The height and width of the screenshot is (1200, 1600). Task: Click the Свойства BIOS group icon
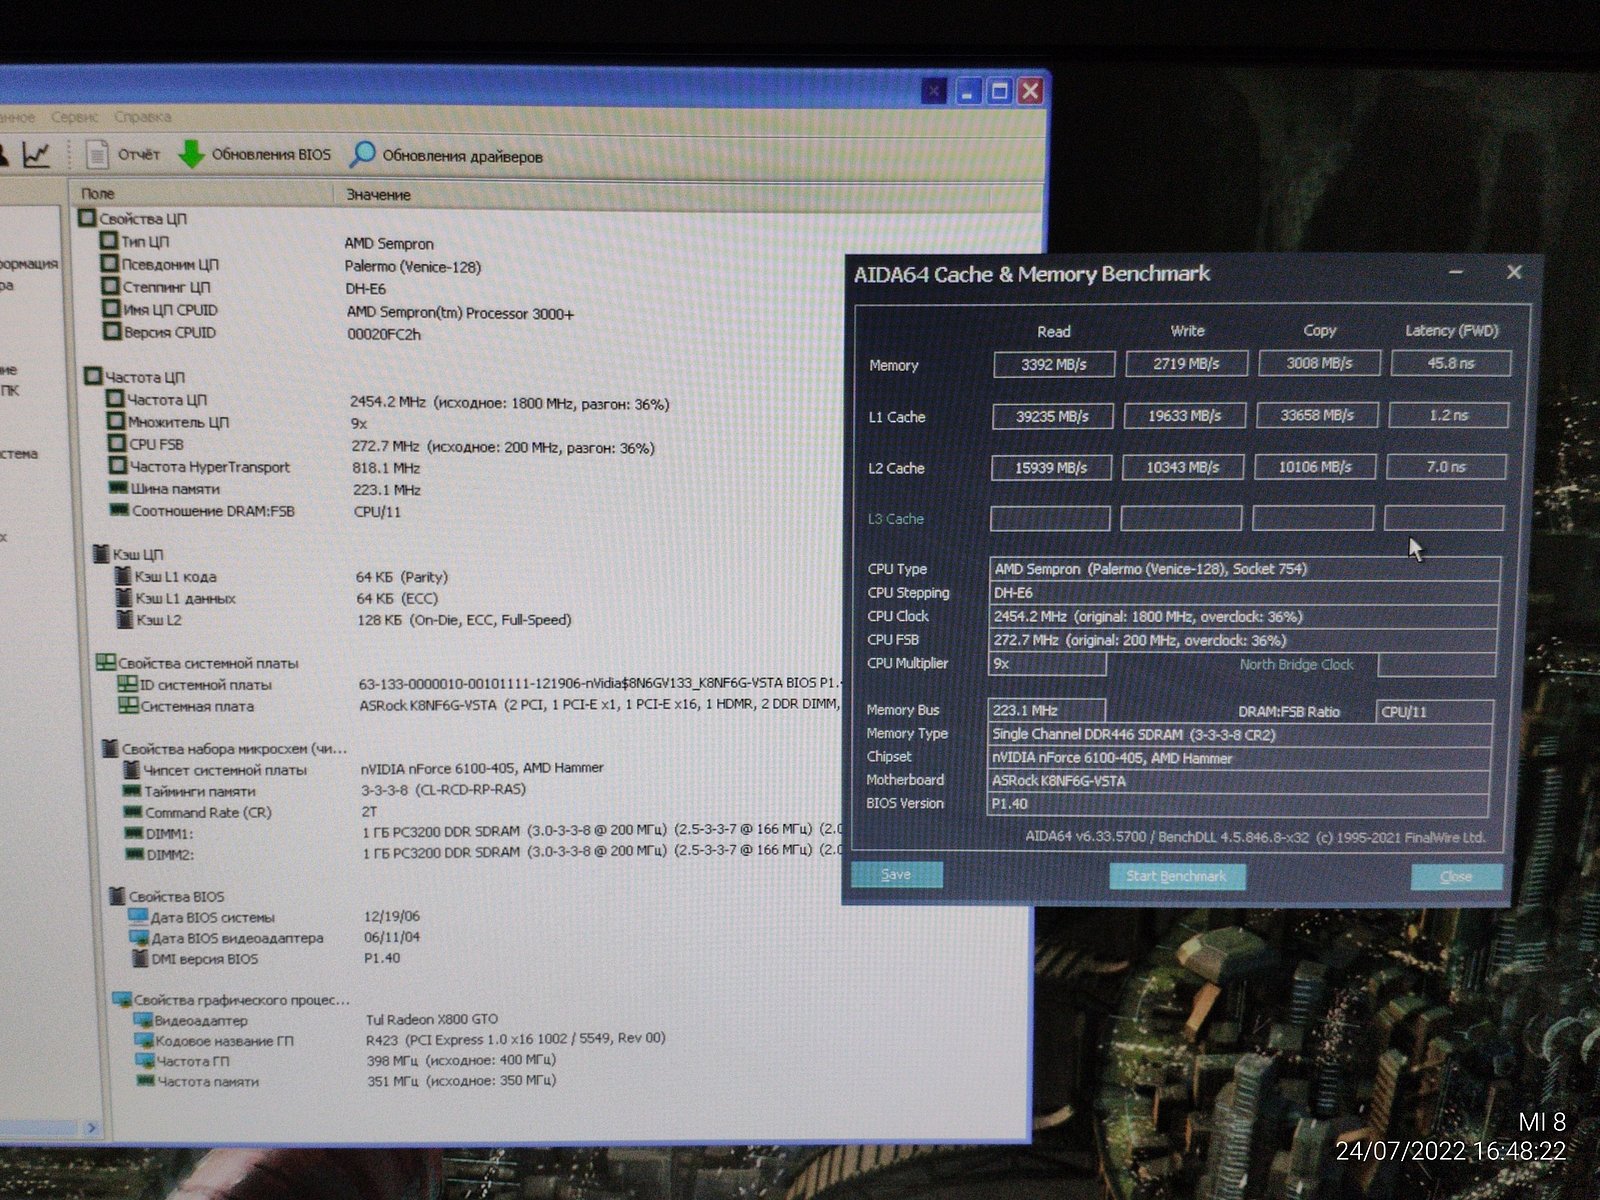pos(116,896)
